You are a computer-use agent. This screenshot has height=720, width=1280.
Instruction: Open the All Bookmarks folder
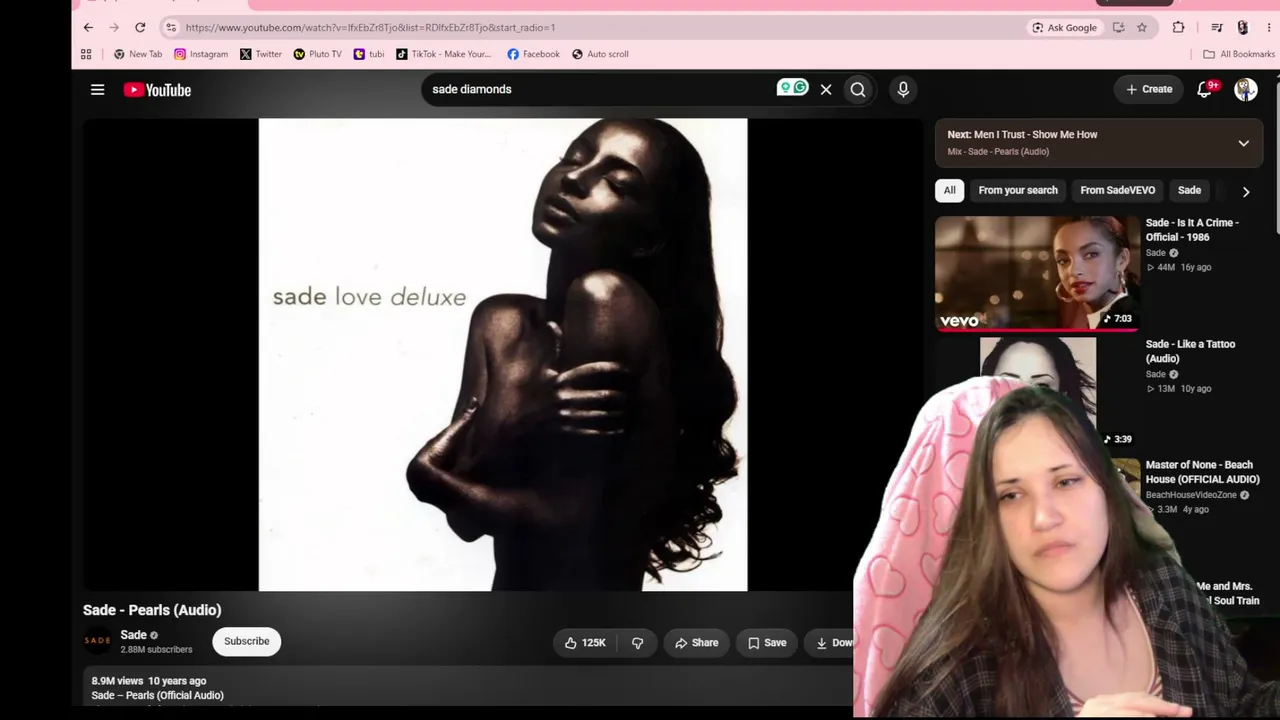click(1239, 54)
